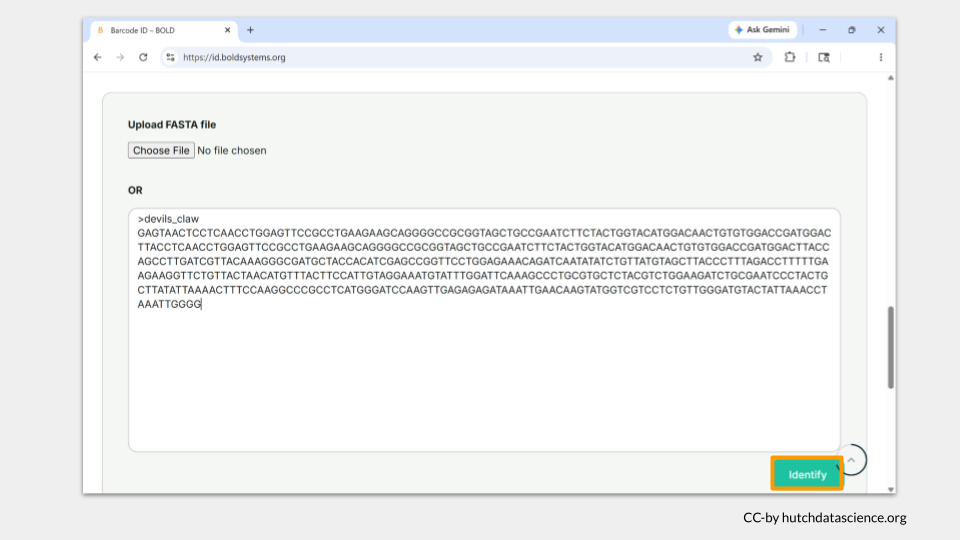
Task: Go back using the browser back arrow
Action: [x=98, y=57]
